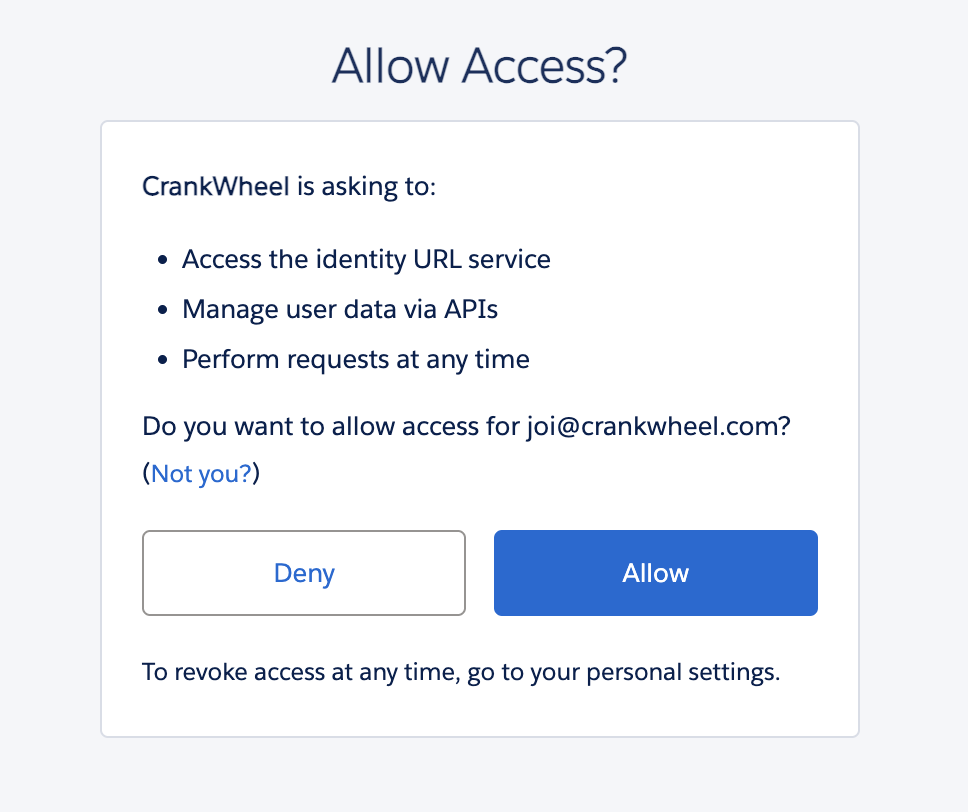Click the joi@crankwheel.com email address
The height and width of the screenshot is (812, 968).
coord(655,427)
